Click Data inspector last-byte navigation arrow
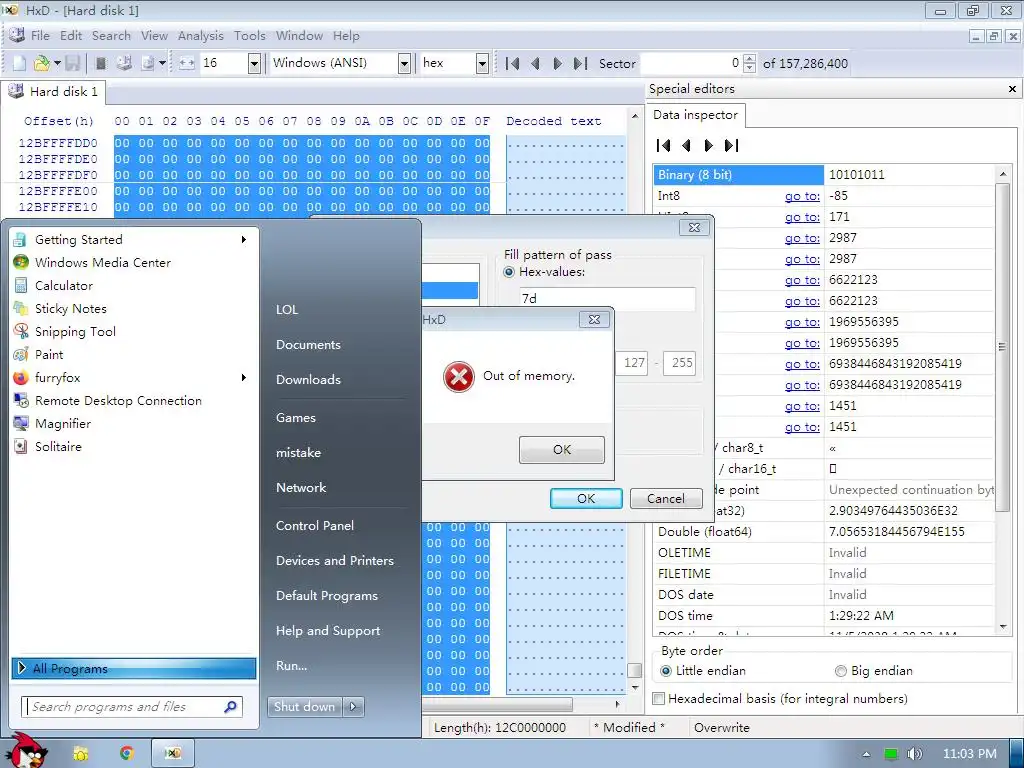1024x768 pixels. 731,145
